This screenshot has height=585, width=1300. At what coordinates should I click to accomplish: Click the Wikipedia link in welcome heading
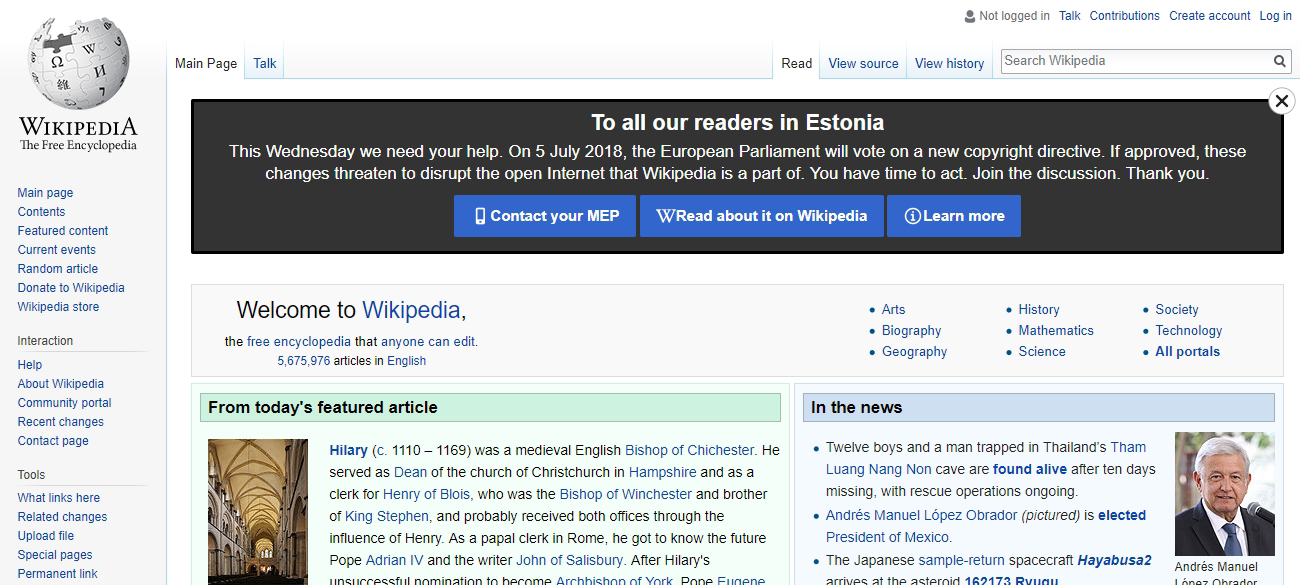click(x=411, y=310)
